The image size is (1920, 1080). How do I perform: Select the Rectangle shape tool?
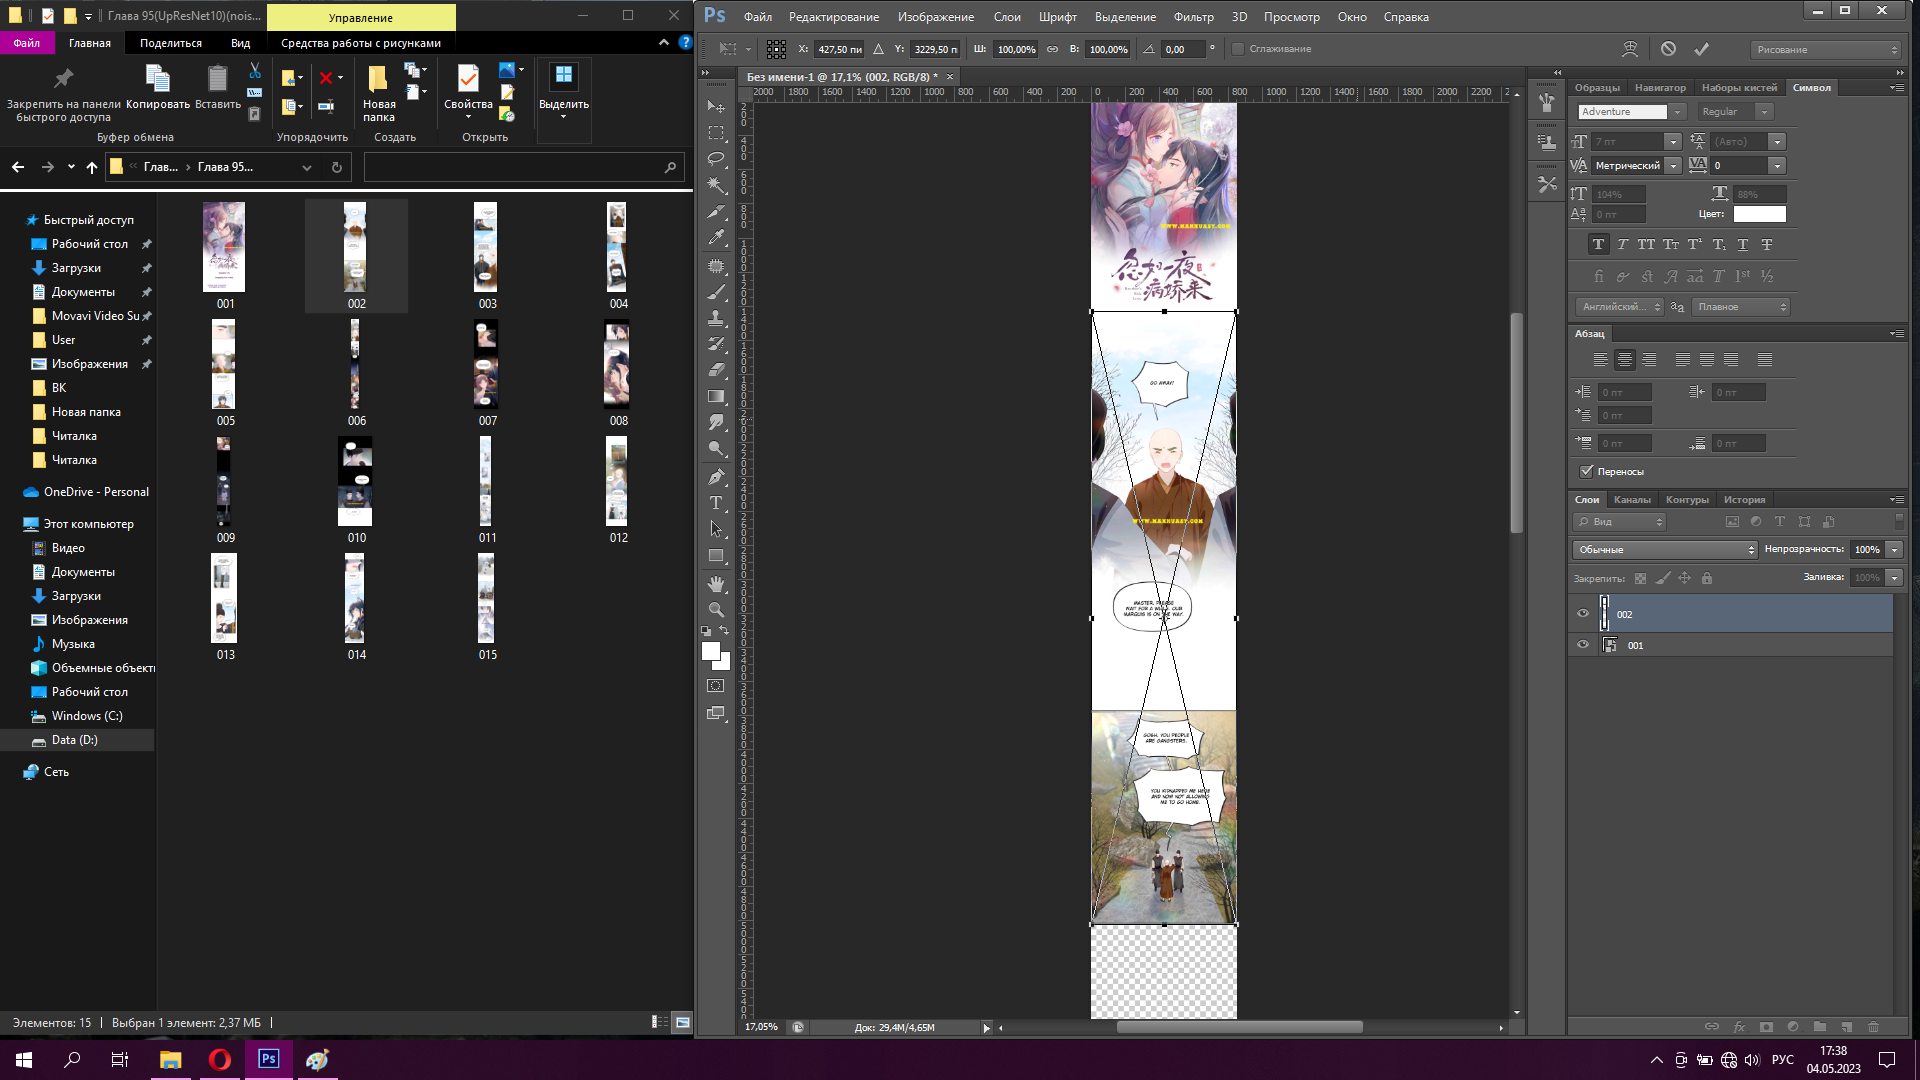(x=716, y=555)
